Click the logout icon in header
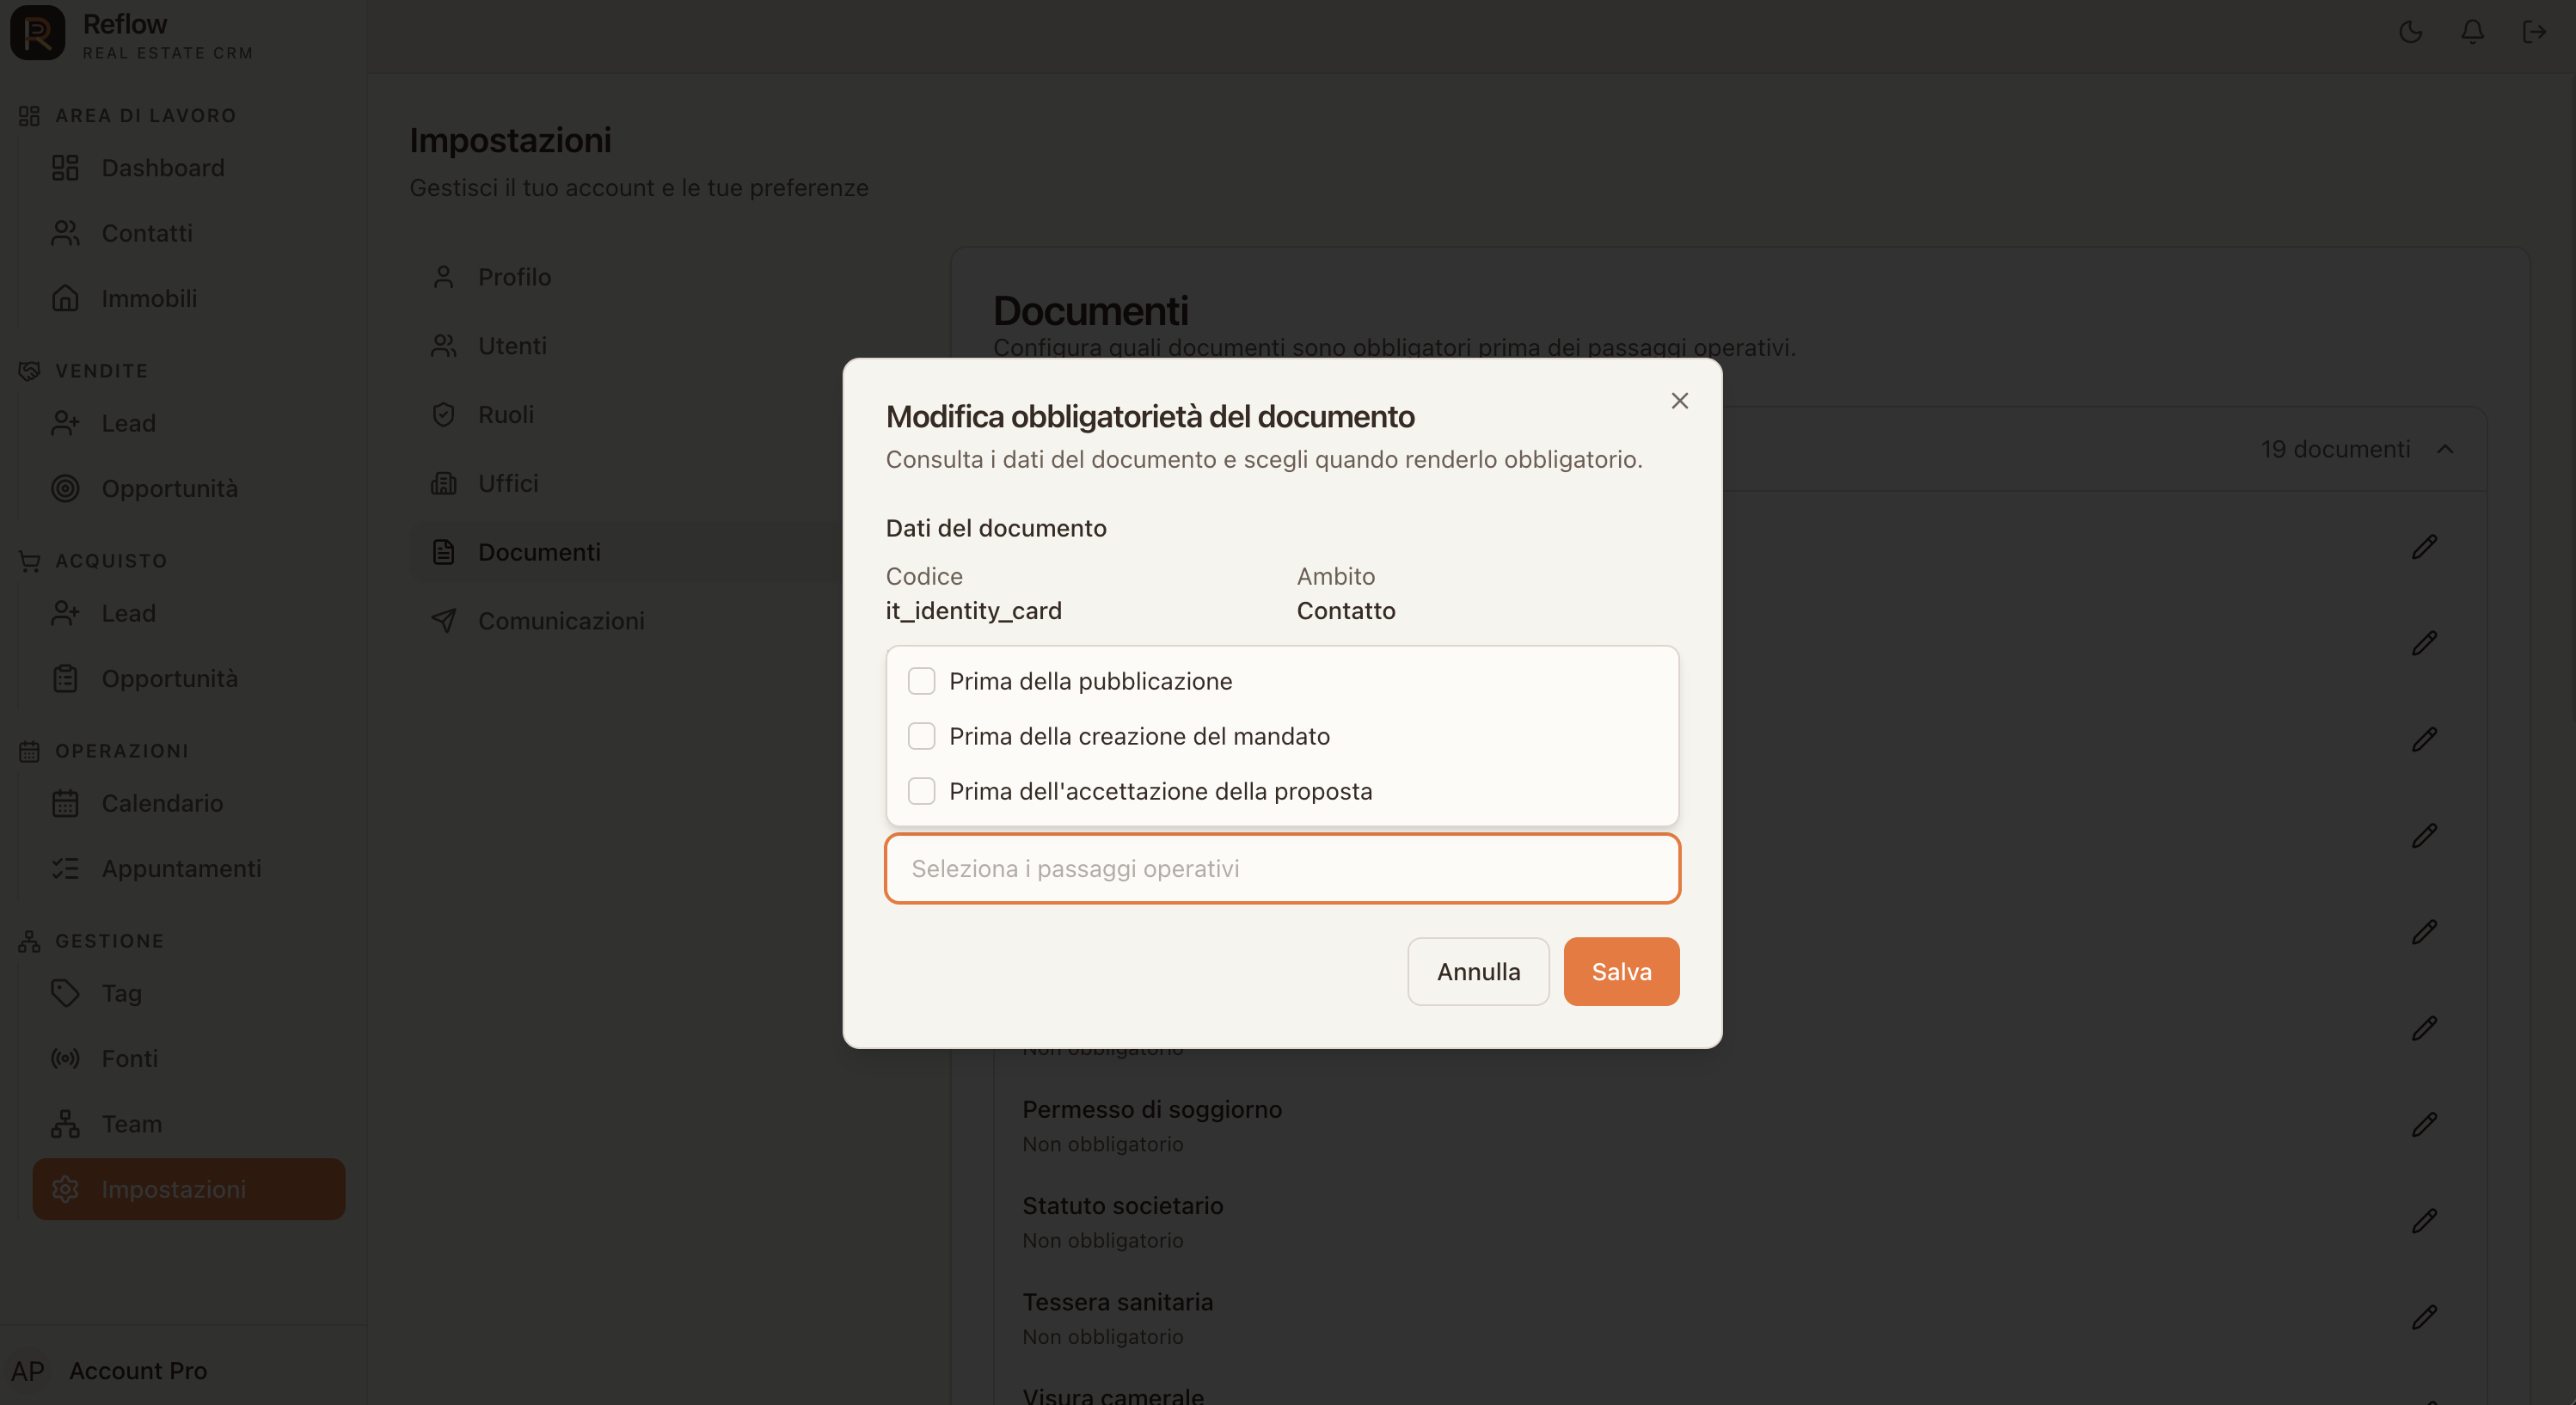Image resolution: width=2576 pixels, height=1405 pixels. pyautogui.click(x=2534, y=32)
